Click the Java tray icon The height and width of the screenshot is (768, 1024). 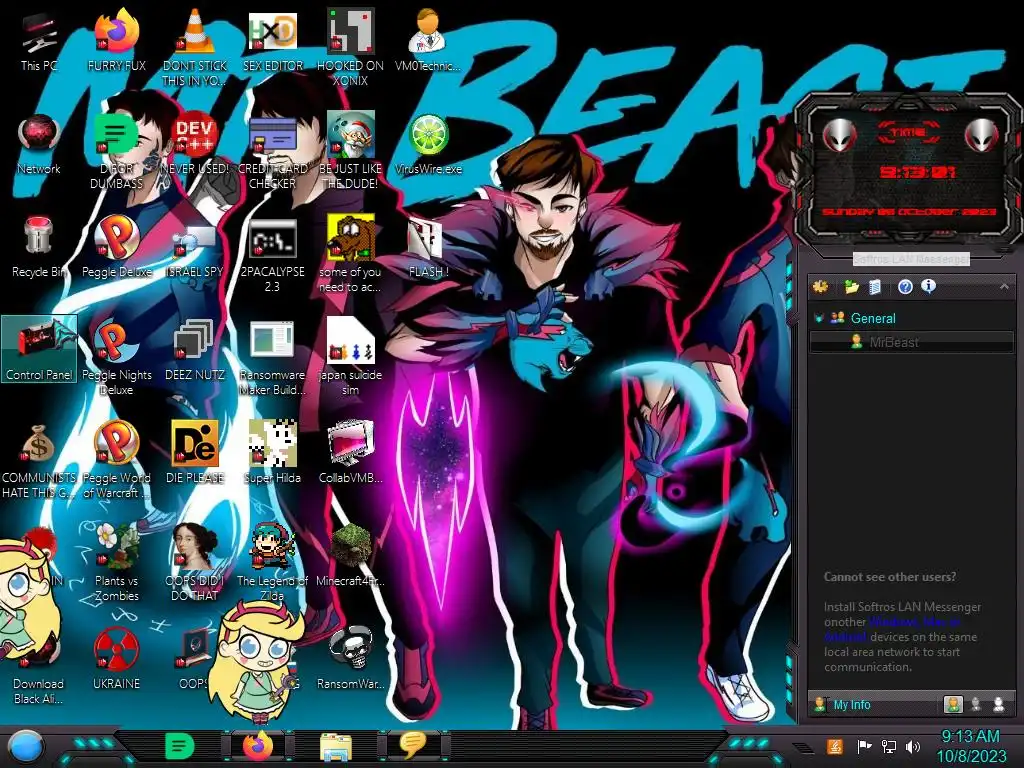pyautogui.click(x=835, y=746)
